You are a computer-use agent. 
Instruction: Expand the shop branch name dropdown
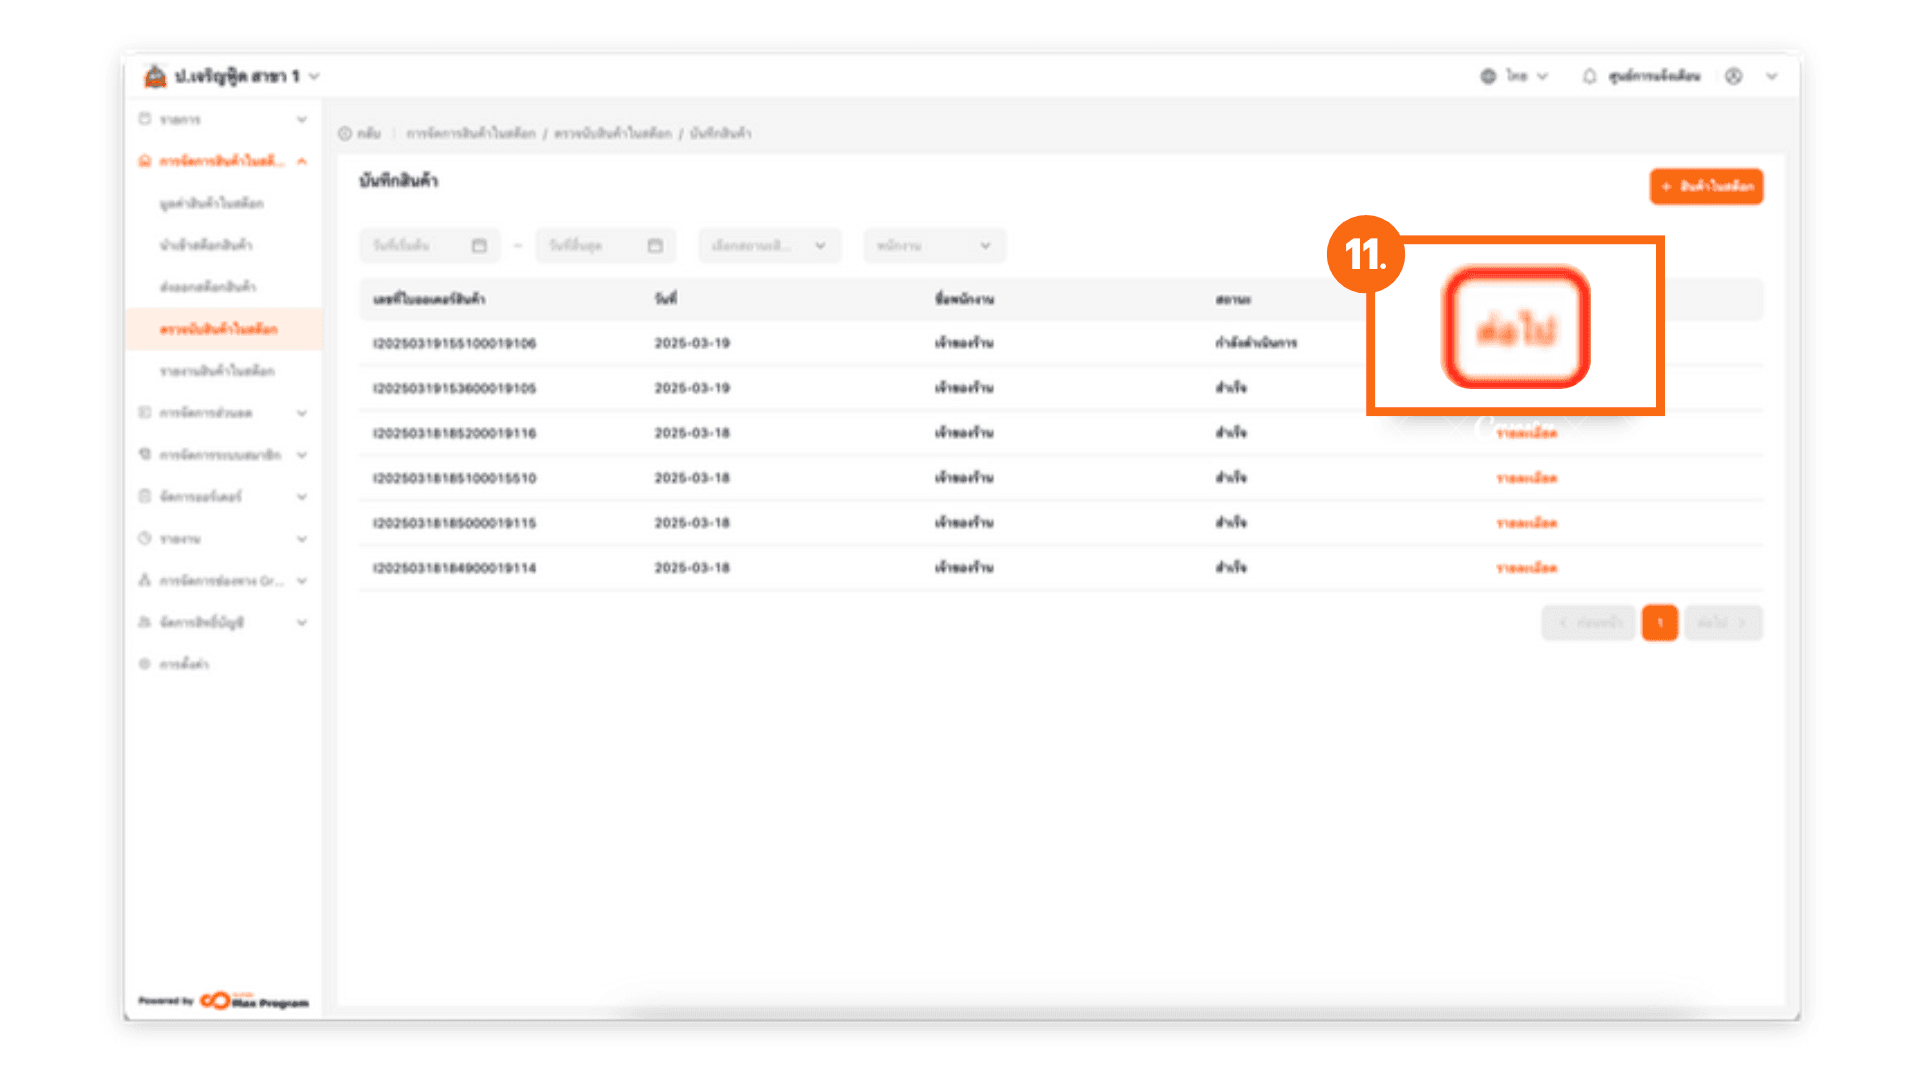314,76
